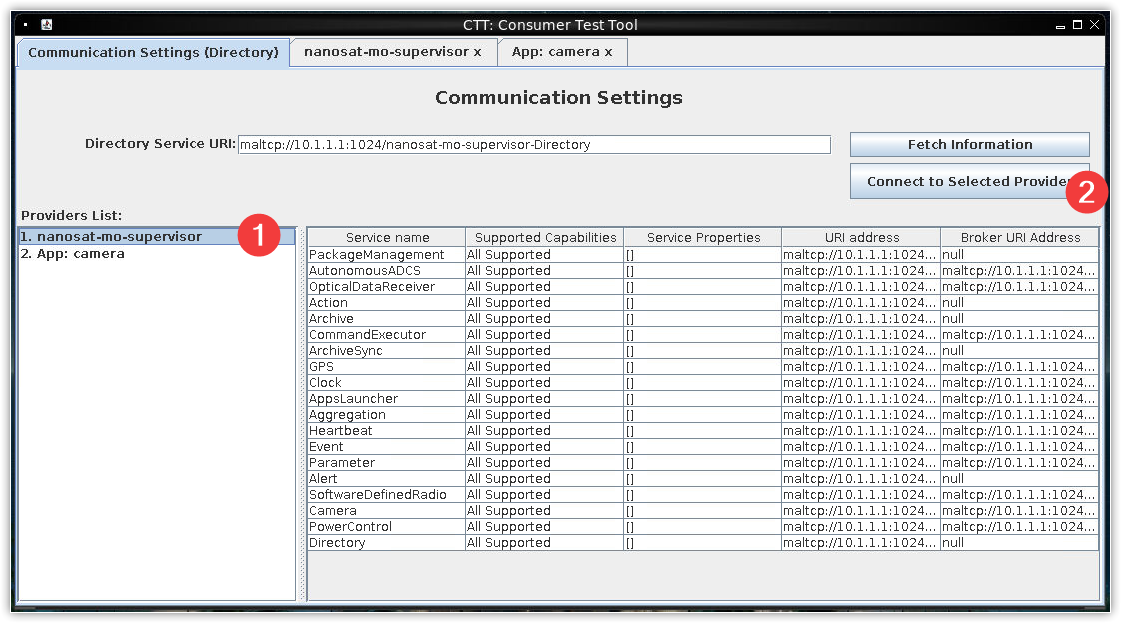1121x623 pixels.
Task: Click the Broker URI Address column header
Action: (x=1019, y=238)
